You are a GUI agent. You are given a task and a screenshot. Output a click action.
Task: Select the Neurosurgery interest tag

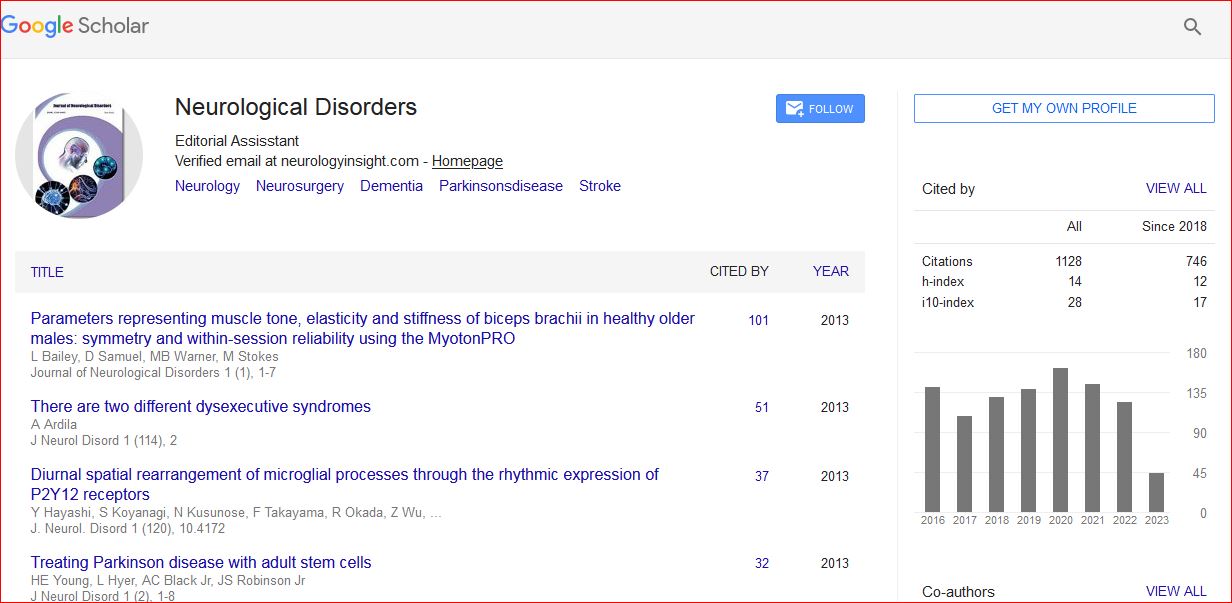click(x=299, y=186)
